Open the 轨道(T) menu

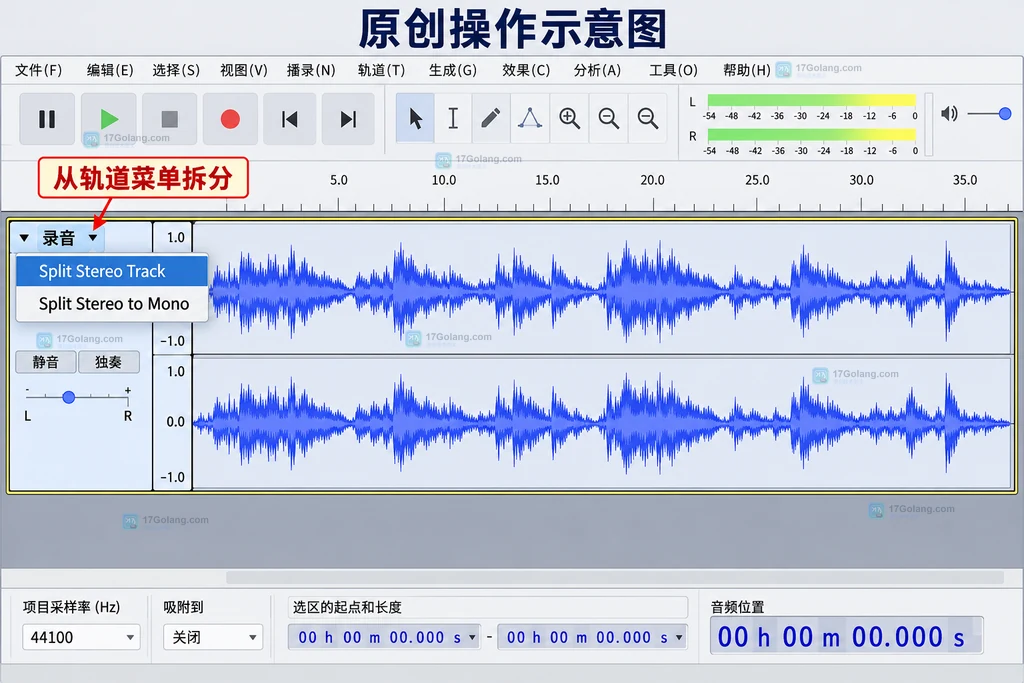(x=381, y=70)
